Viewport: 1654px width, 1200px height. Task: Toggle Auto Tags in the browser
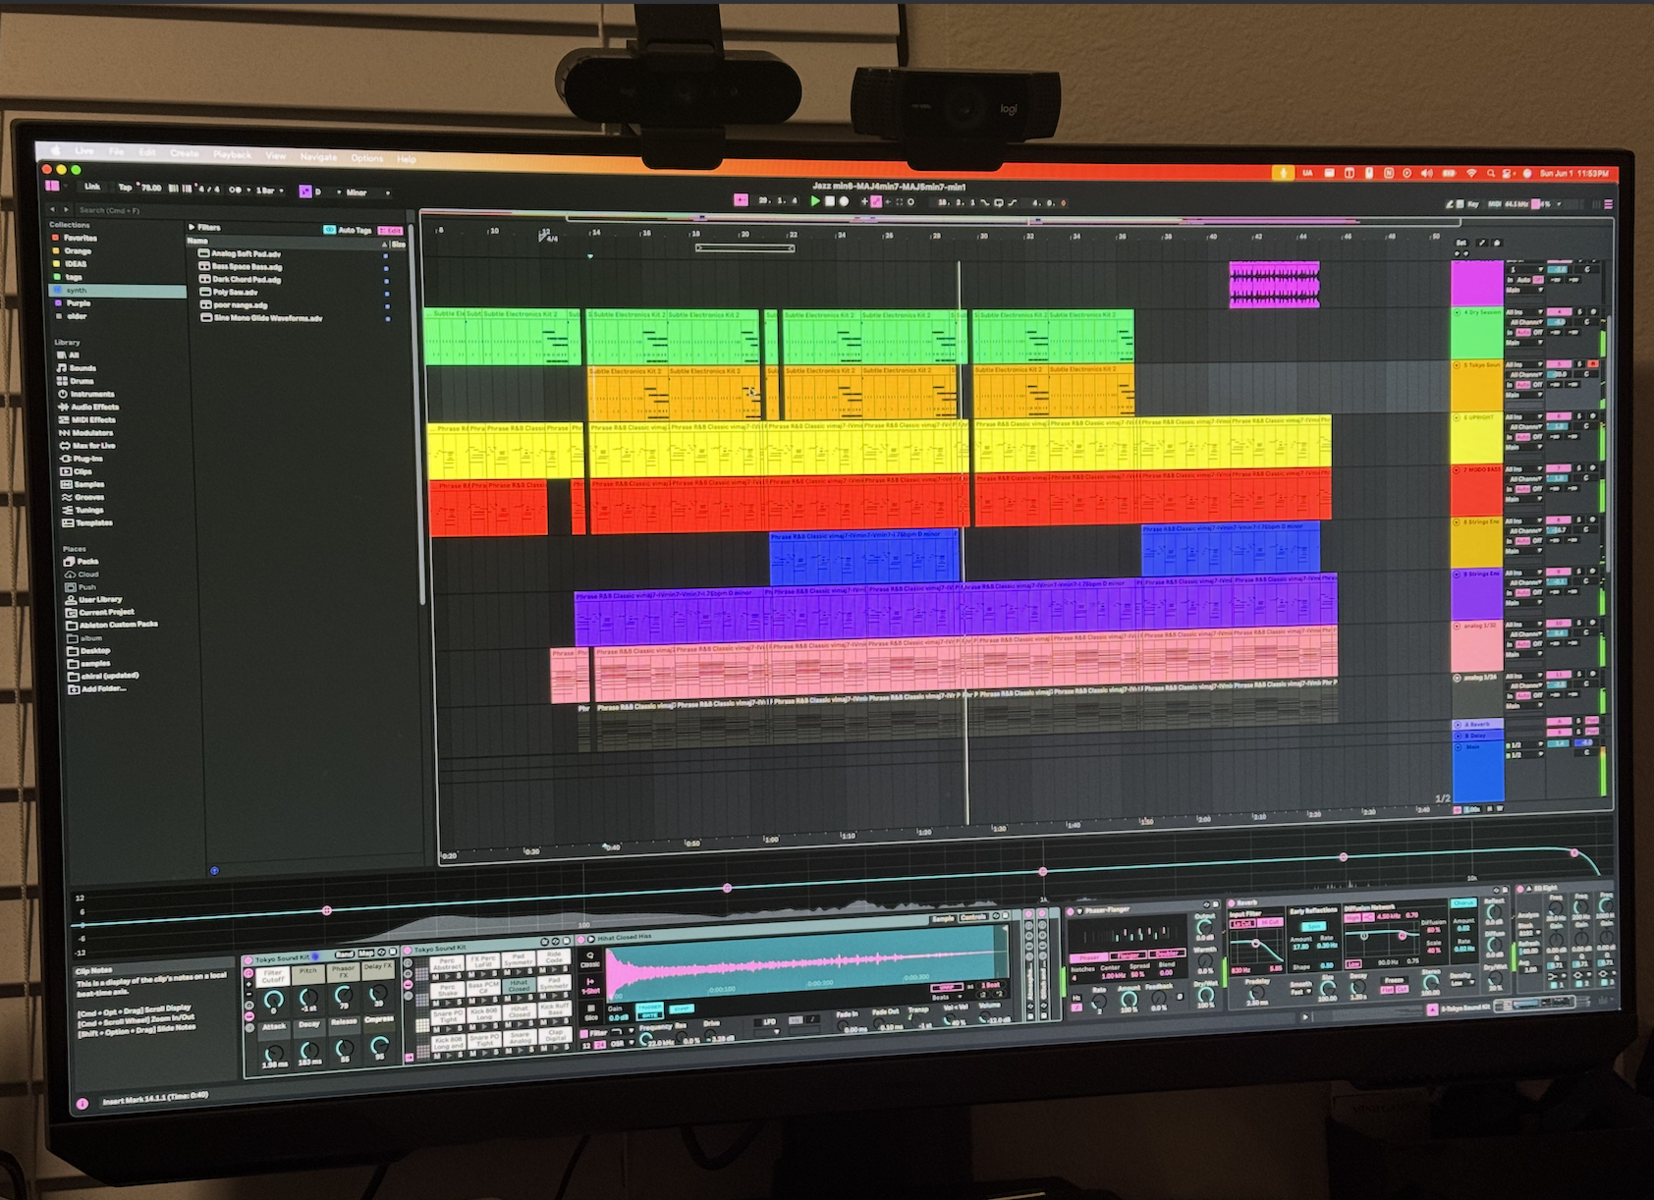coord(347,230)
